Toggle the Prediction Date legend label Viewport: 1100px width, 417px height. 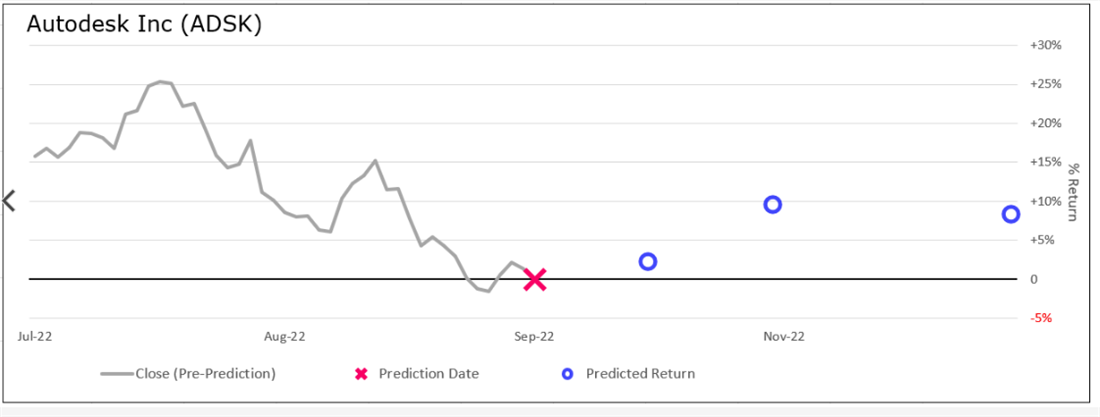point(428,374)
